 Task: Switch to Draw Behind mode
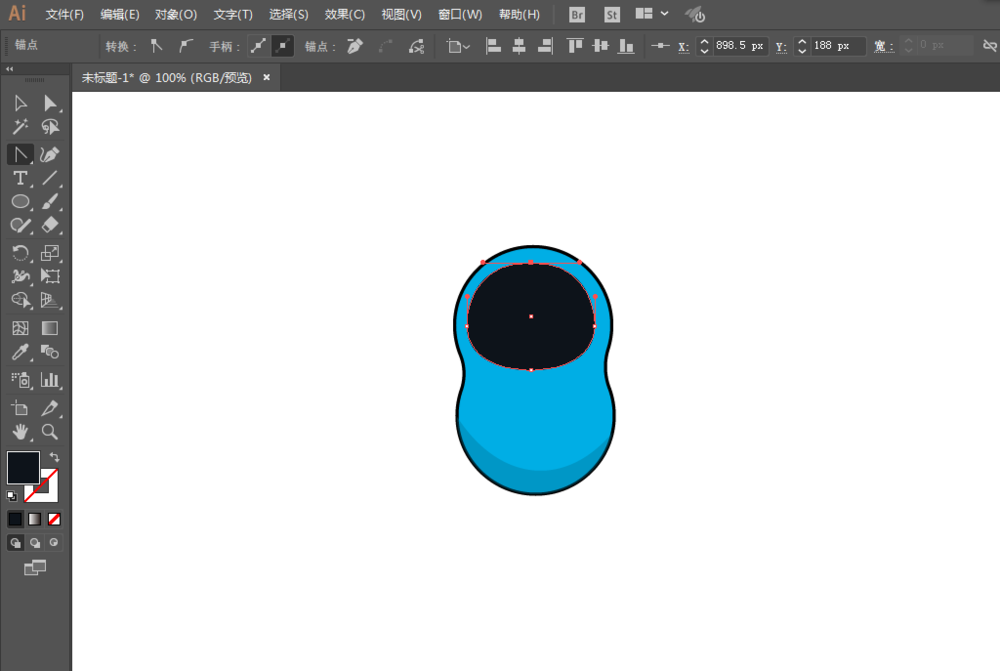point(35,543)
